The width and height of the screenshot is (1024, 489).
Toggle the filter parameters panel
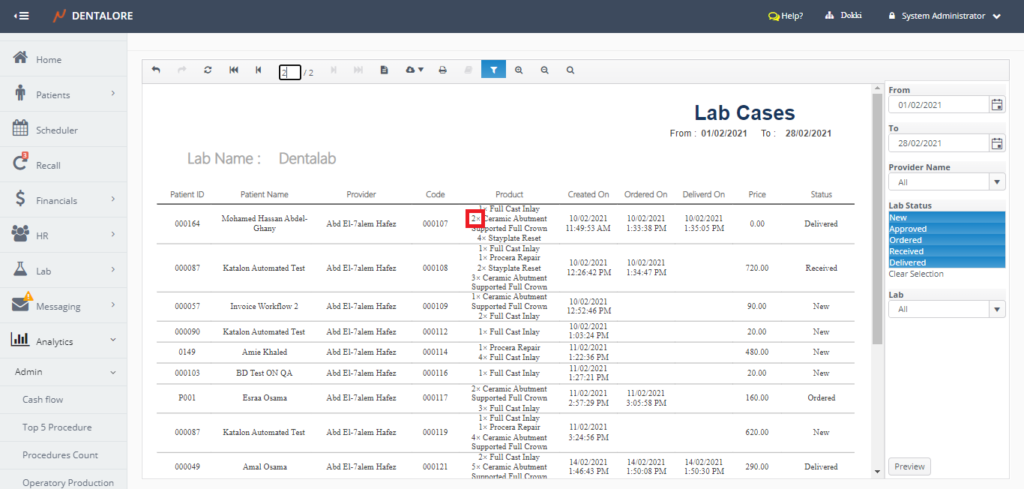click(x=493, y=70)
